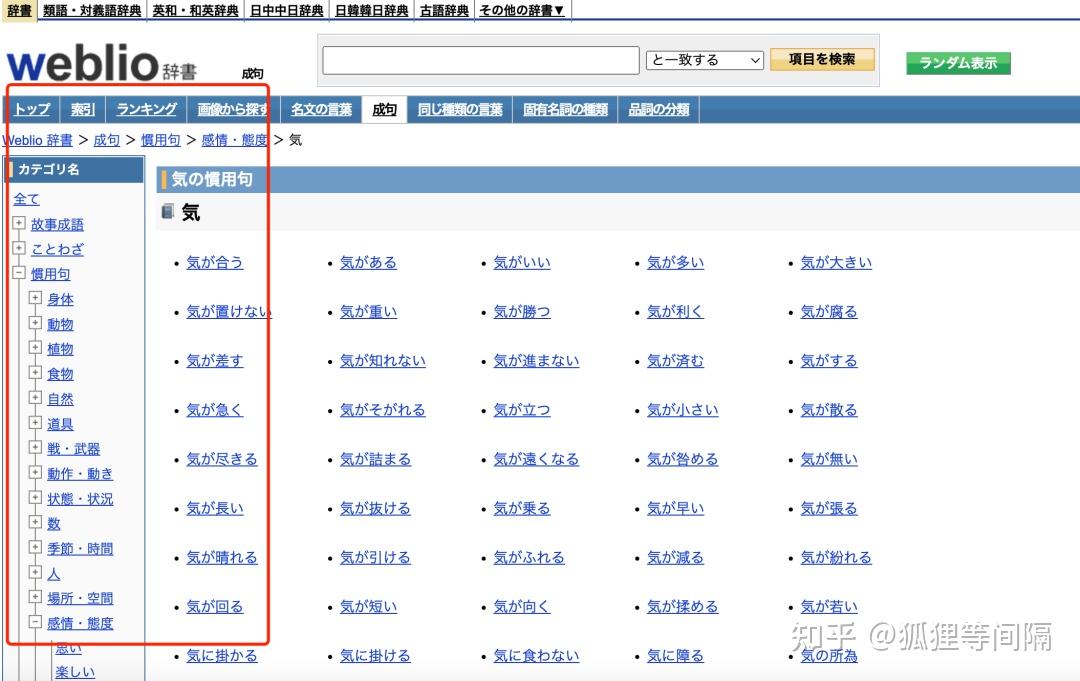Click the Weblio 辞書 breadcrumb link
The width and height of the screenshot is (1080, 681).
point(37,140)
